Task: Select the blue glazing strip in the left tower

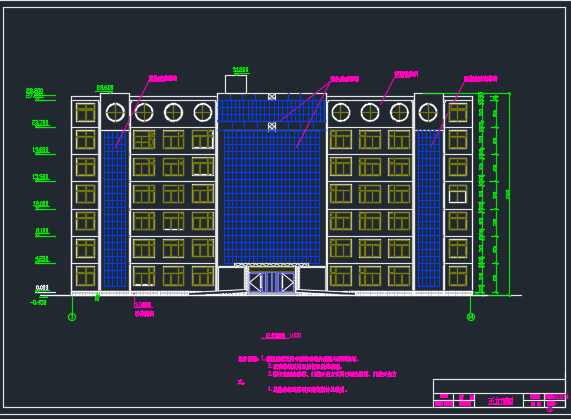Action: click(115, 209)
